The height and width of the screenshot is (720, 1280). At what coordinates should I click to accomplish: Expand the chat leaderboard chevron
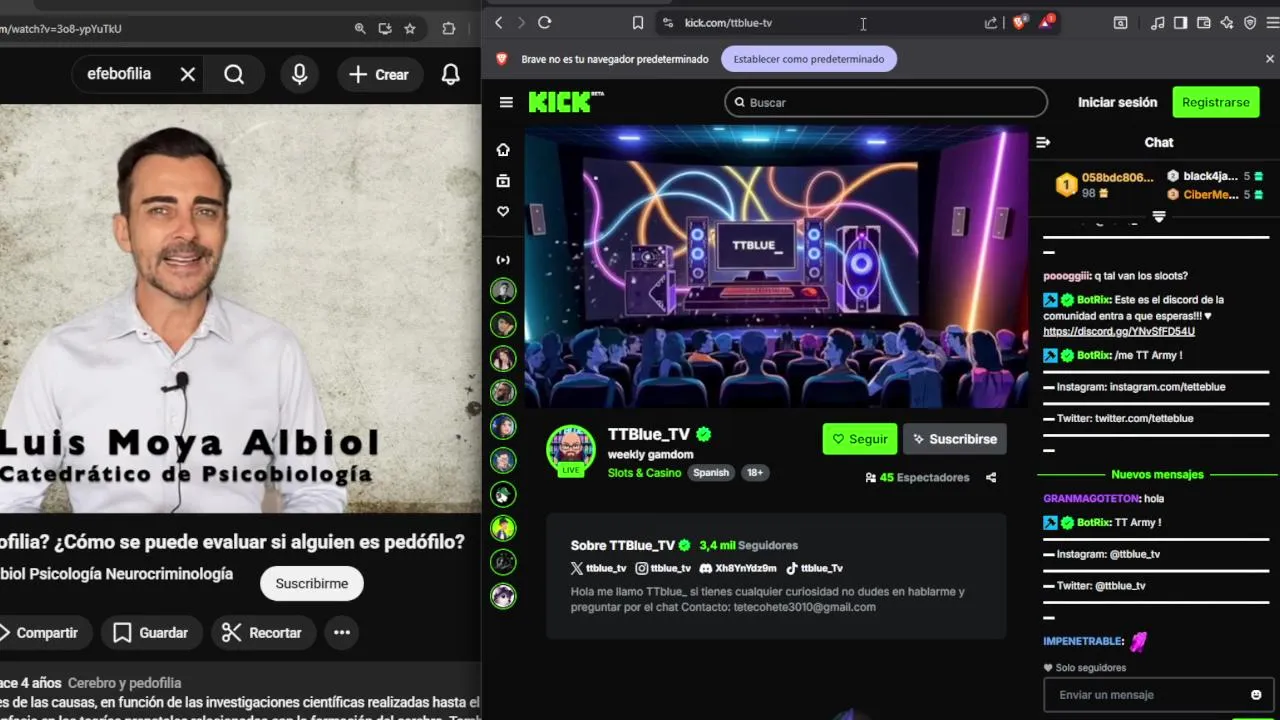(x=1159, y=217)
